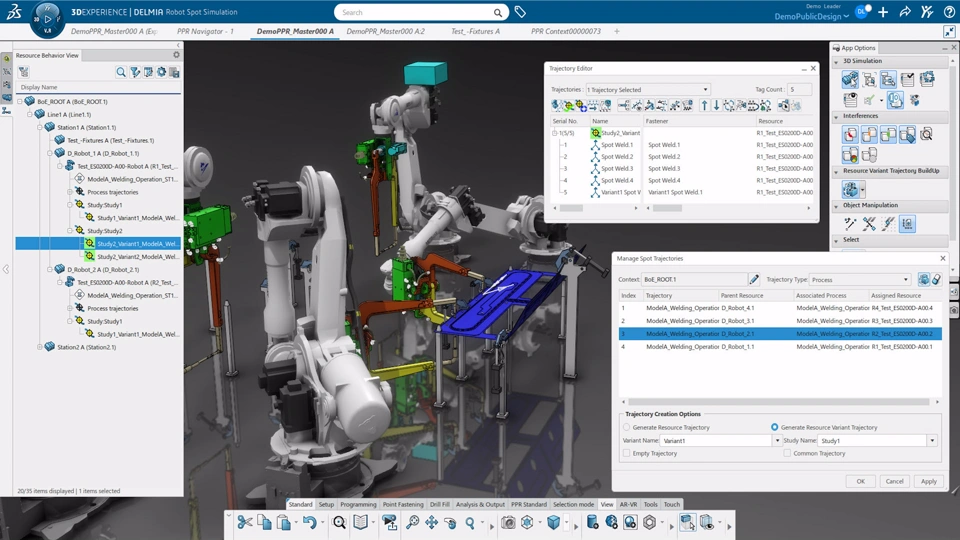Enable the Empty Trajectory checkbox
Viewport: 960px width, 540px height.
[x=627, y=453]
